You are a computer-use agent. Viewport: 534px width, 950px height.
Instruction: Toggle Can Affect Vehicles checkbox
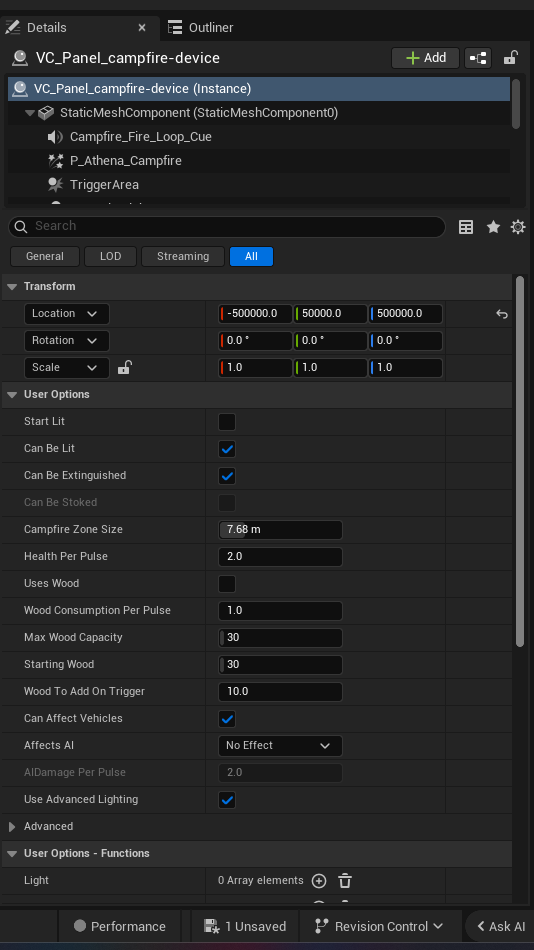tap(227, 719)
